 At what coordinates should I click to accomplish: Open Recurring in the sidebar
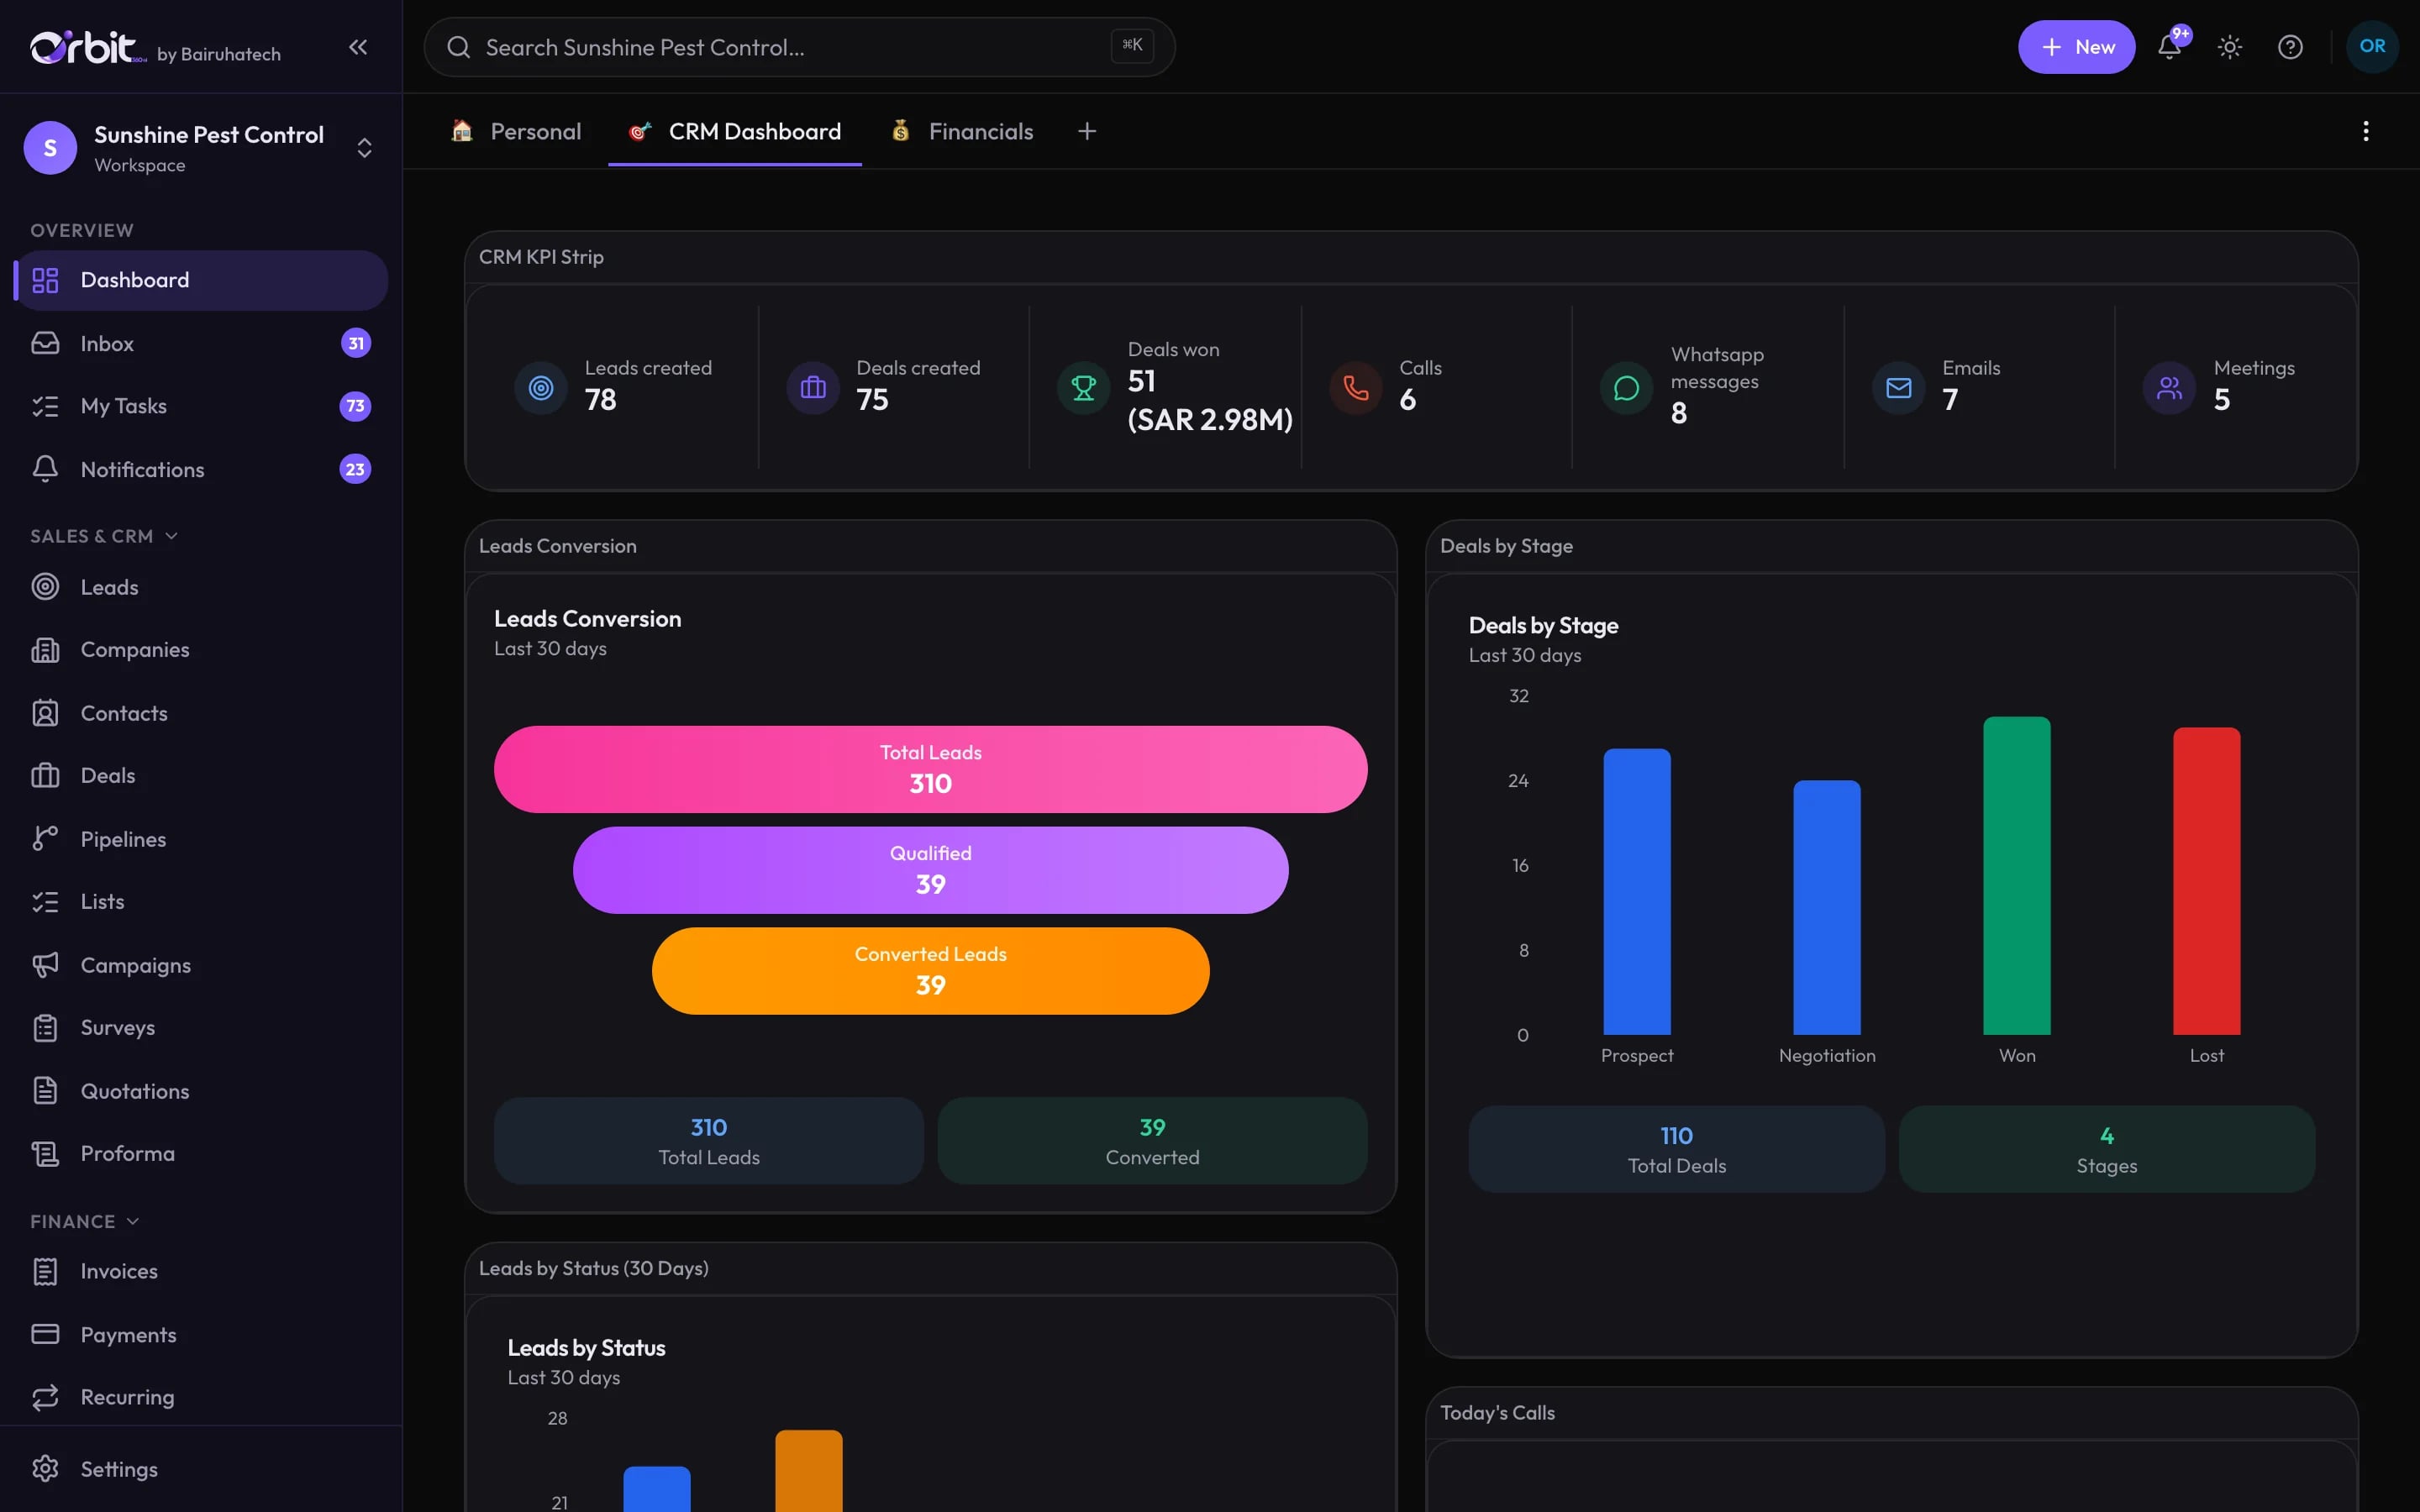[x=200, y=1397]
